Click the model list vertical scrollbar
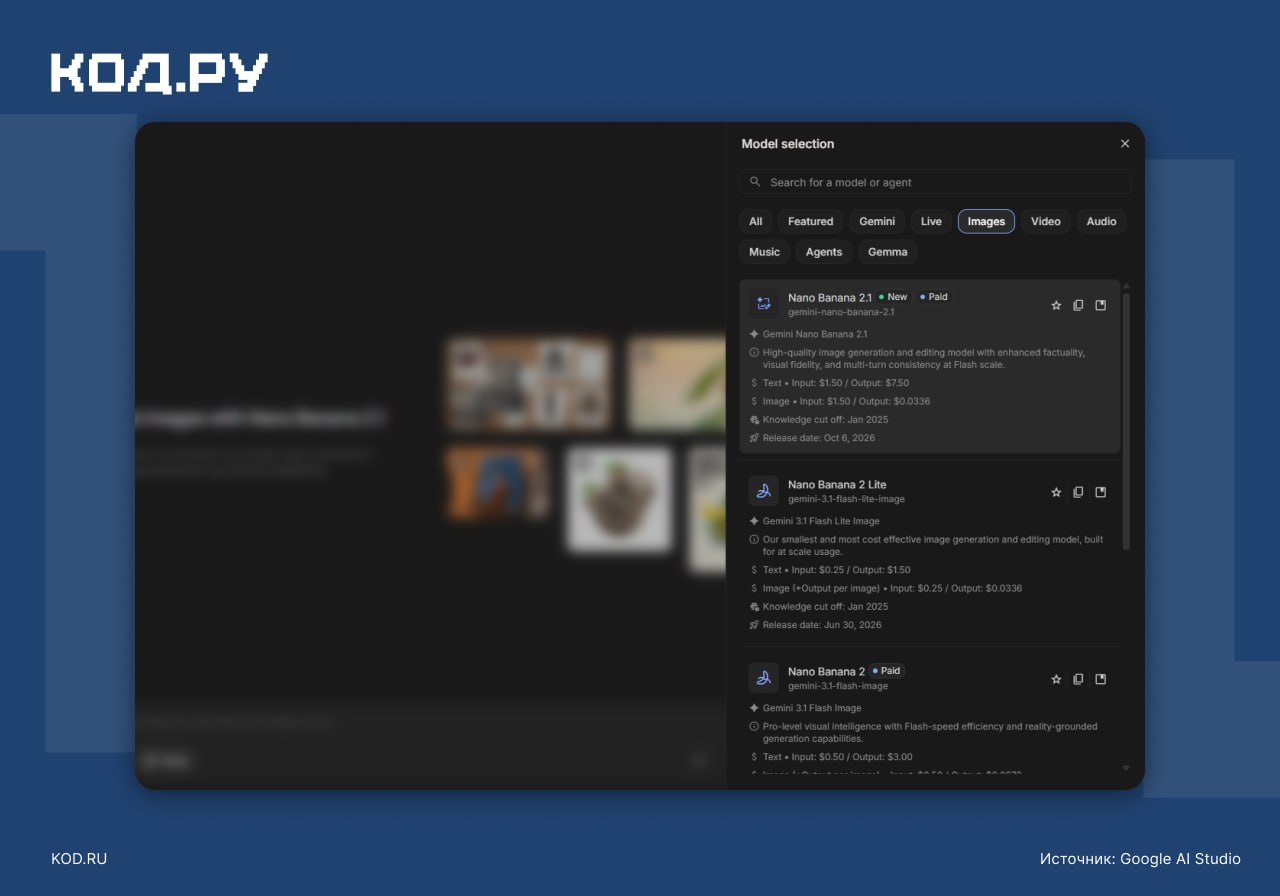Viewport: 1280px width, 896px height. click(1126, 420)
